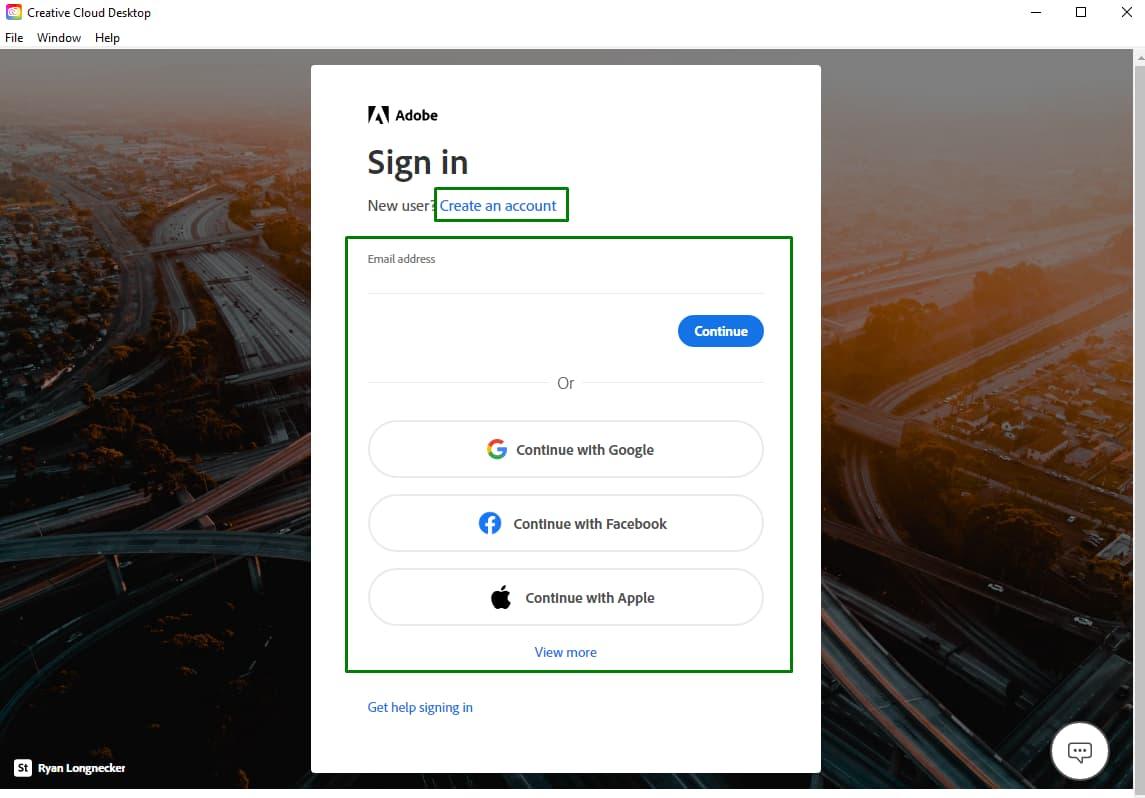Choose Continue with Facebook
1145x798 pixels.
pyautogui.click(x=565, y=523)
